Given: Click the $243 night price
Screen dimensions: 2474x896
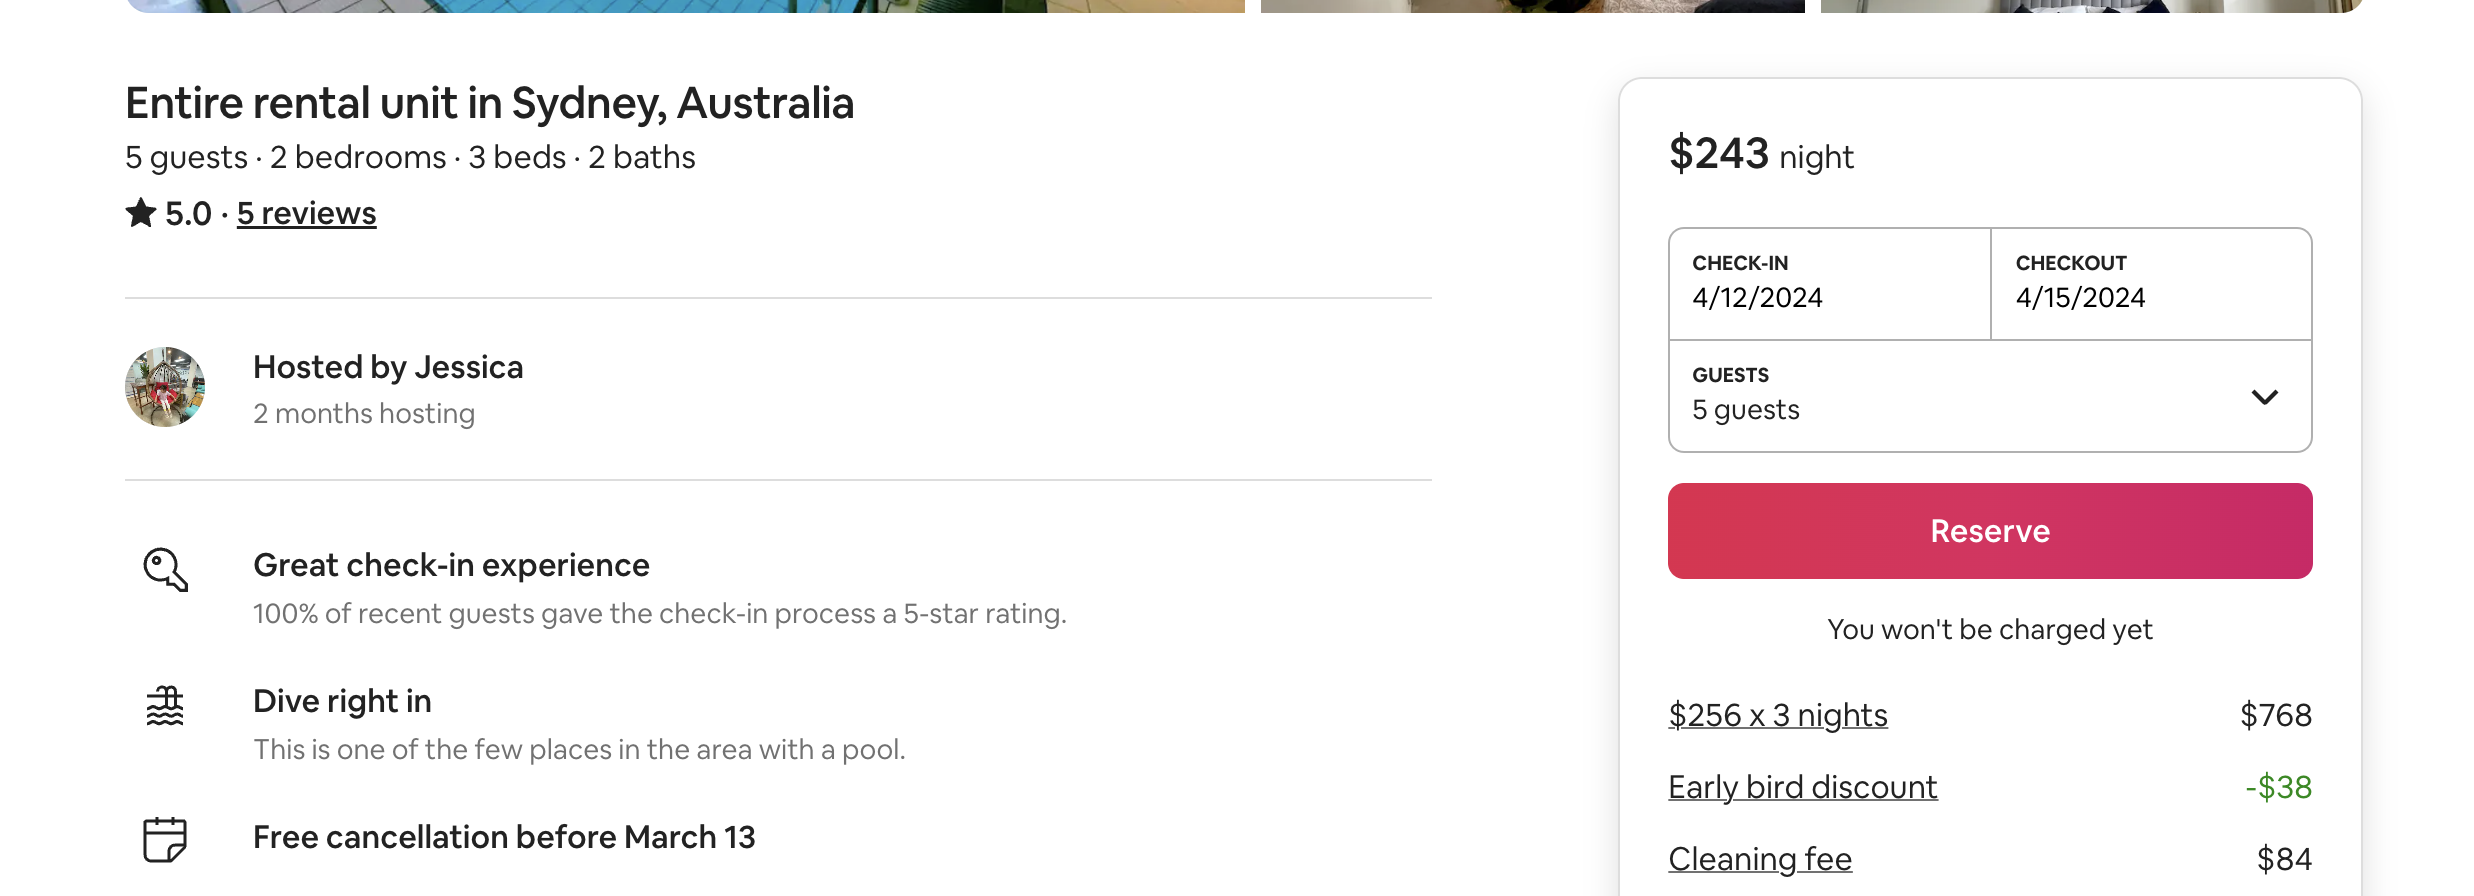Looking at the screenshot, I should pyautogui.click(x=1760, y=155).
